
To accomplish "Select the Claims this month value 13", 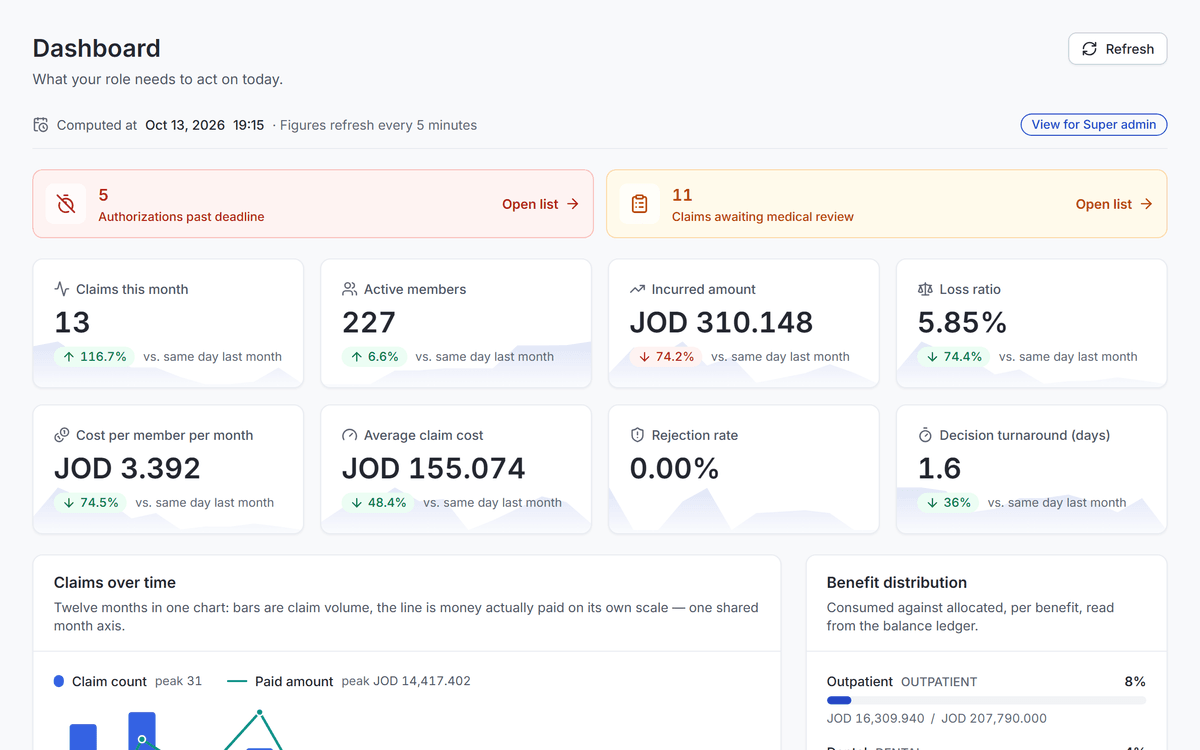I will [72, 322].
